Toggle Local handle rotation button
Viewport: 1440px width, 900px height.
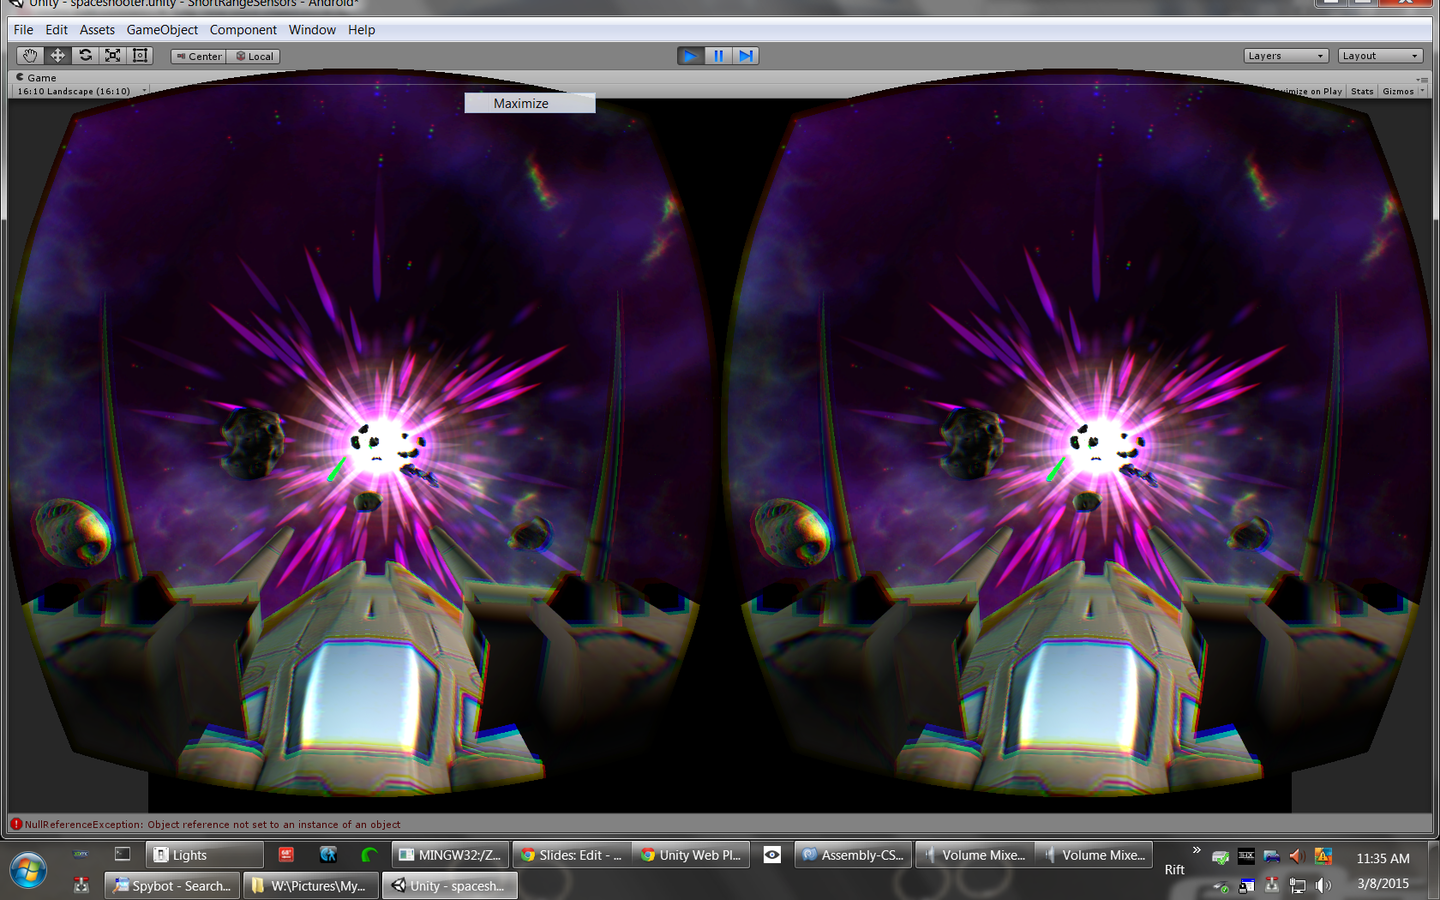coord(253,56)
